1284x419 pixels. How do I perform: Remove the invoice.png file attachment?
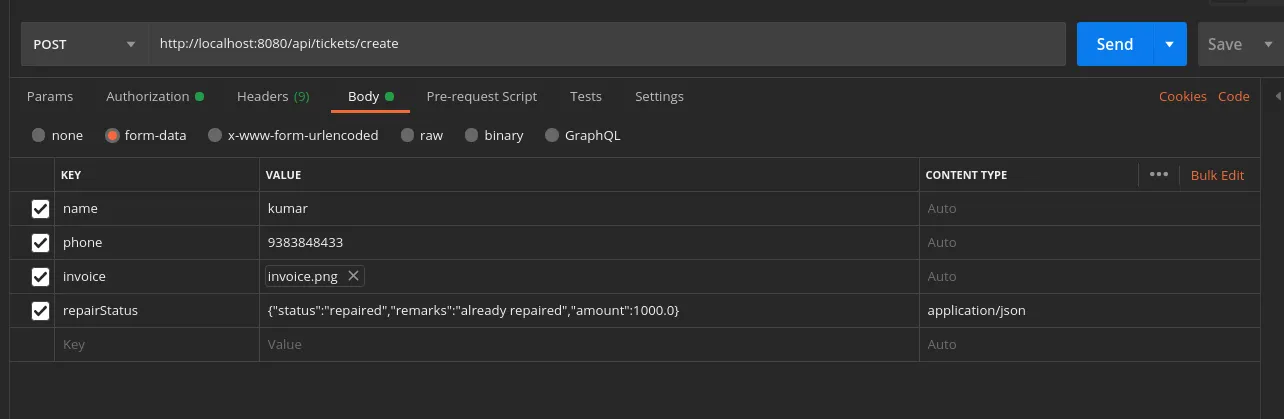(x=353, y=276)
